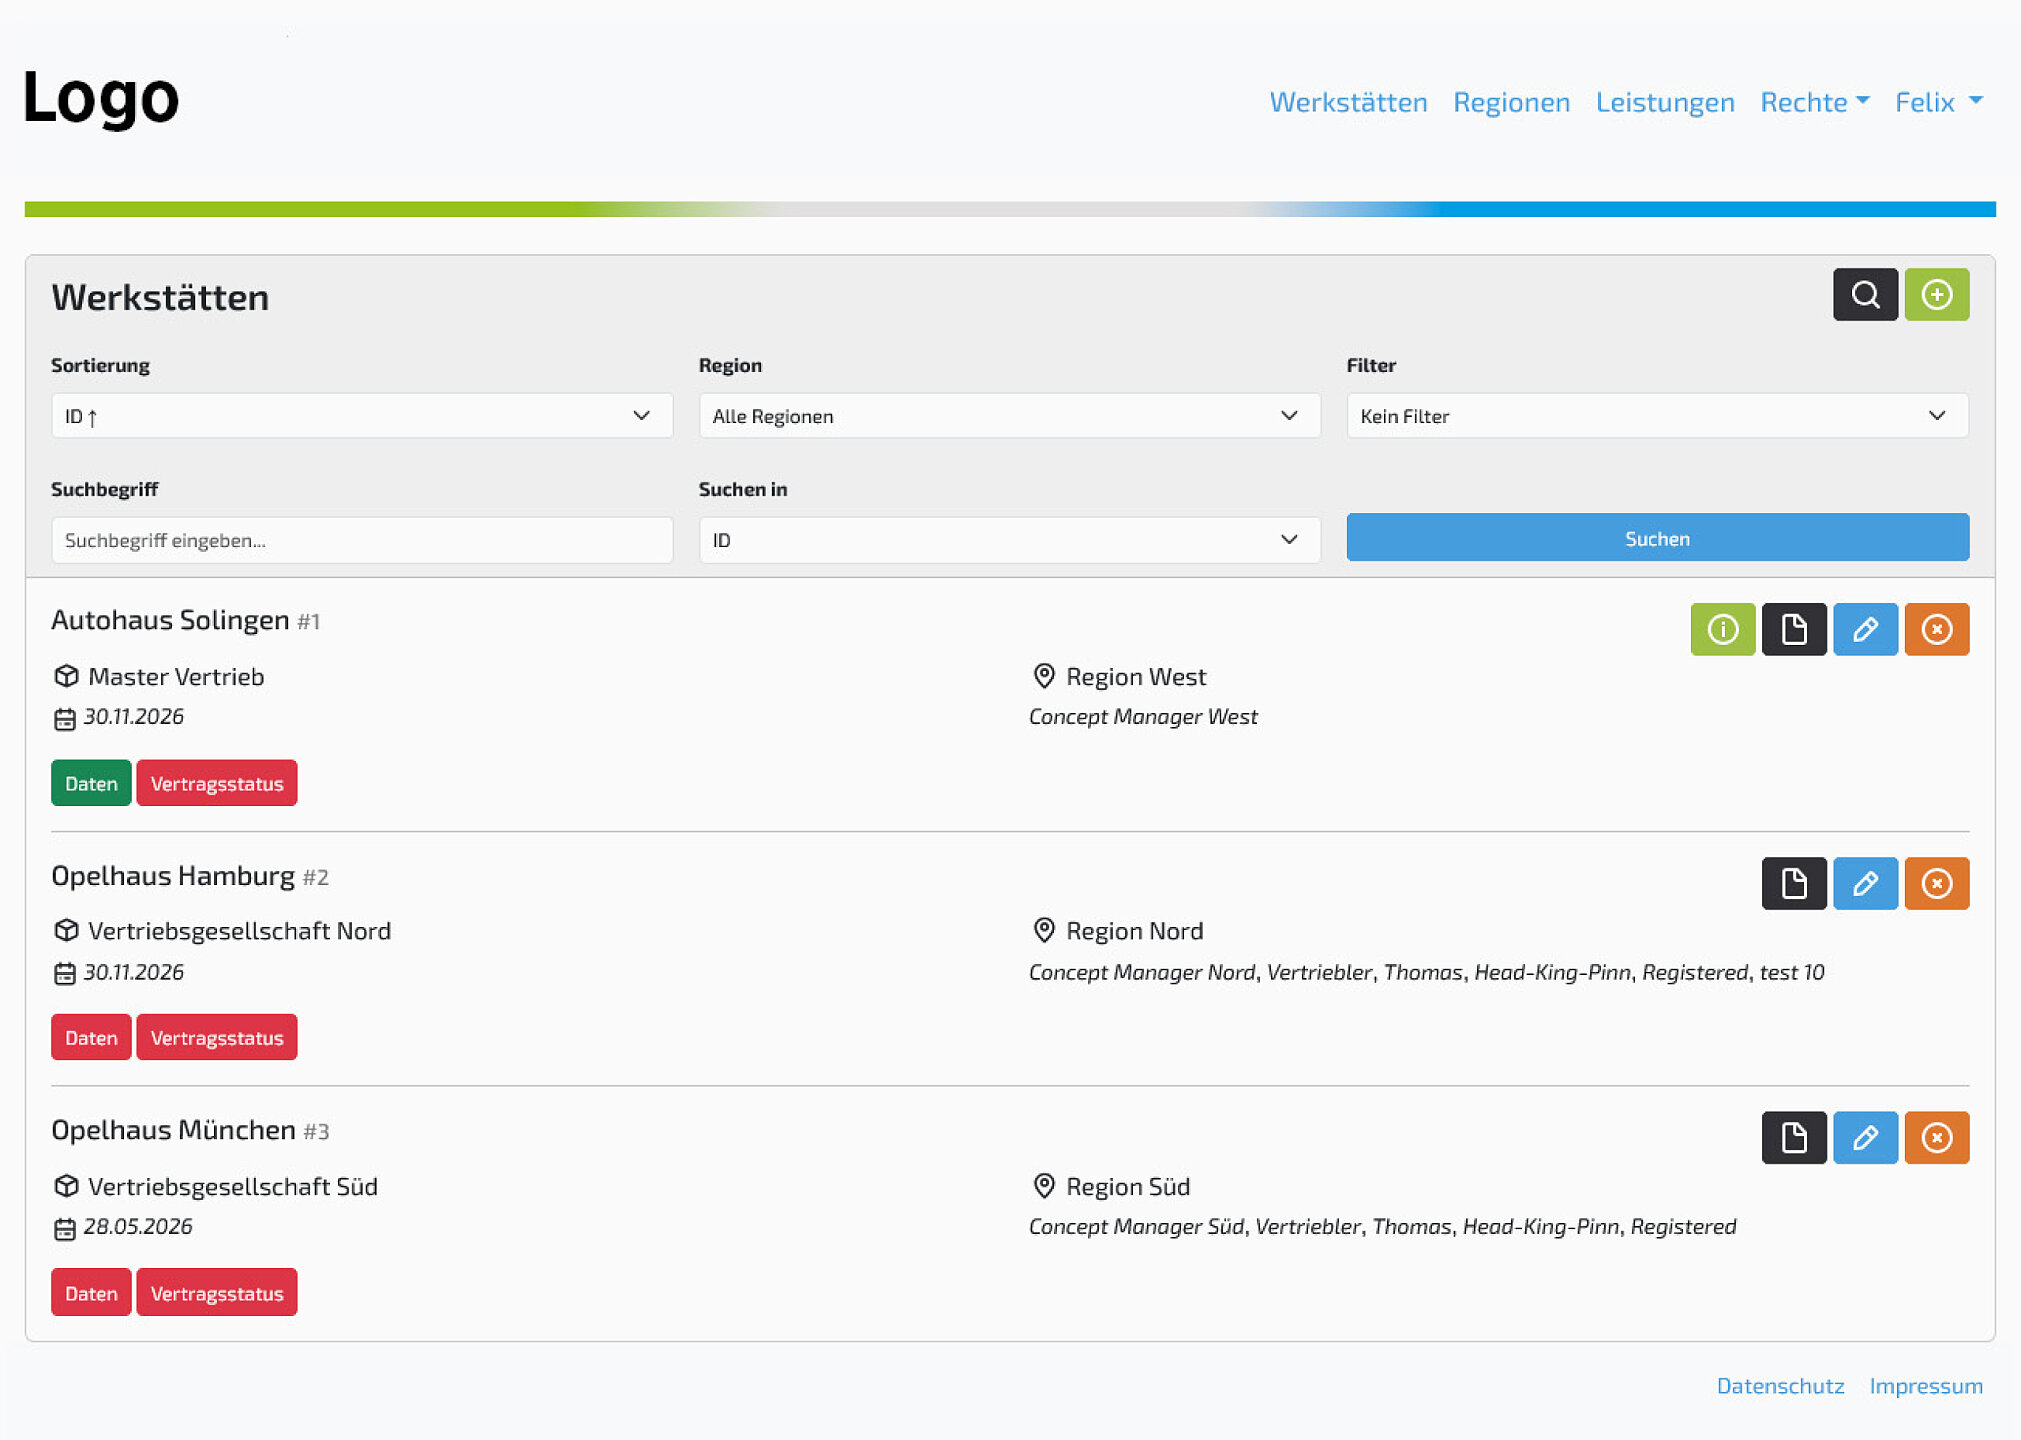Click green Daten badge for Autohaus Solingen
This screenshot has width=2021, height=1440.
coord(91,783)
